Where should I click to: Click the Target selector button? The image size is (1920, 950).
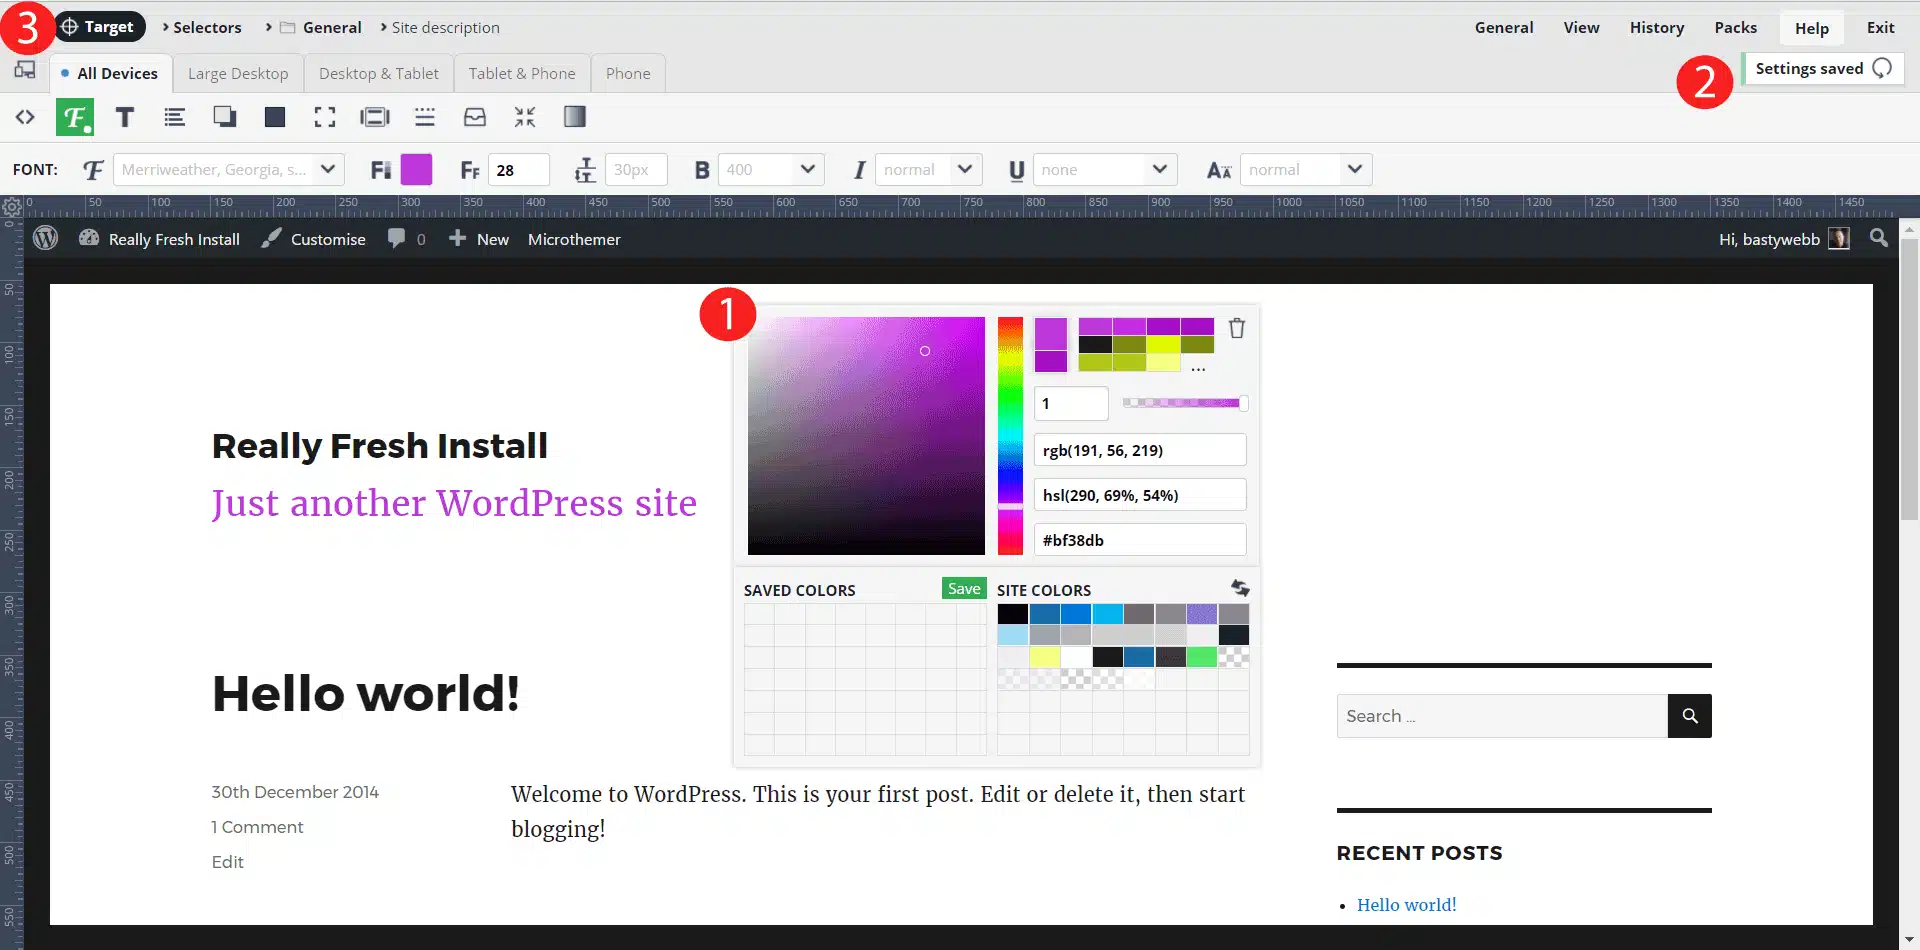98,27
